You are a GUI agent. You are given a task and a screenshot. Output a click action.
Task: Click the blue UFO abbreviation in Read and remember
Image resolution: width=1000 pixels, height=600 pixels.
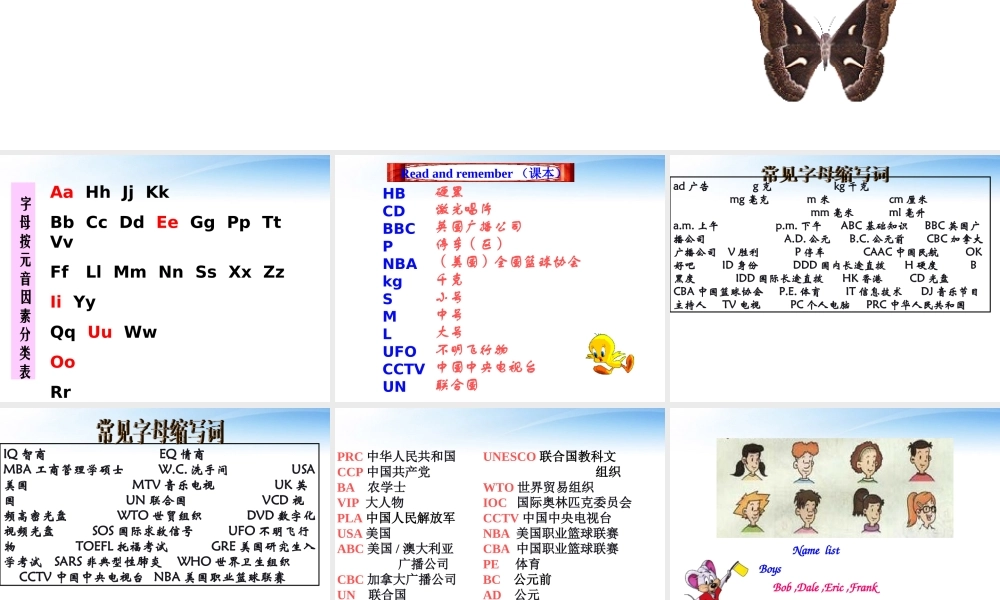coord(399,351)
